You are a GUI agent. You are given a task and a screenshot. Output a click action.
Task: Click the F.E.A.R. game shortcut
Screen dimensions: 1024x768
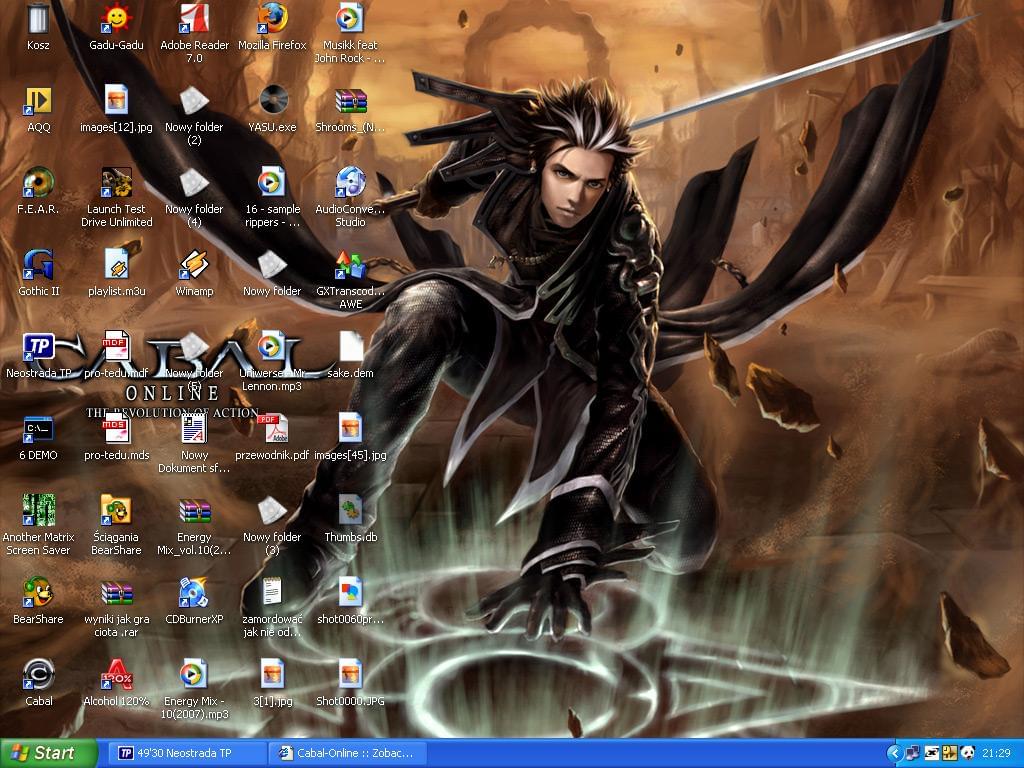(38, 183)
